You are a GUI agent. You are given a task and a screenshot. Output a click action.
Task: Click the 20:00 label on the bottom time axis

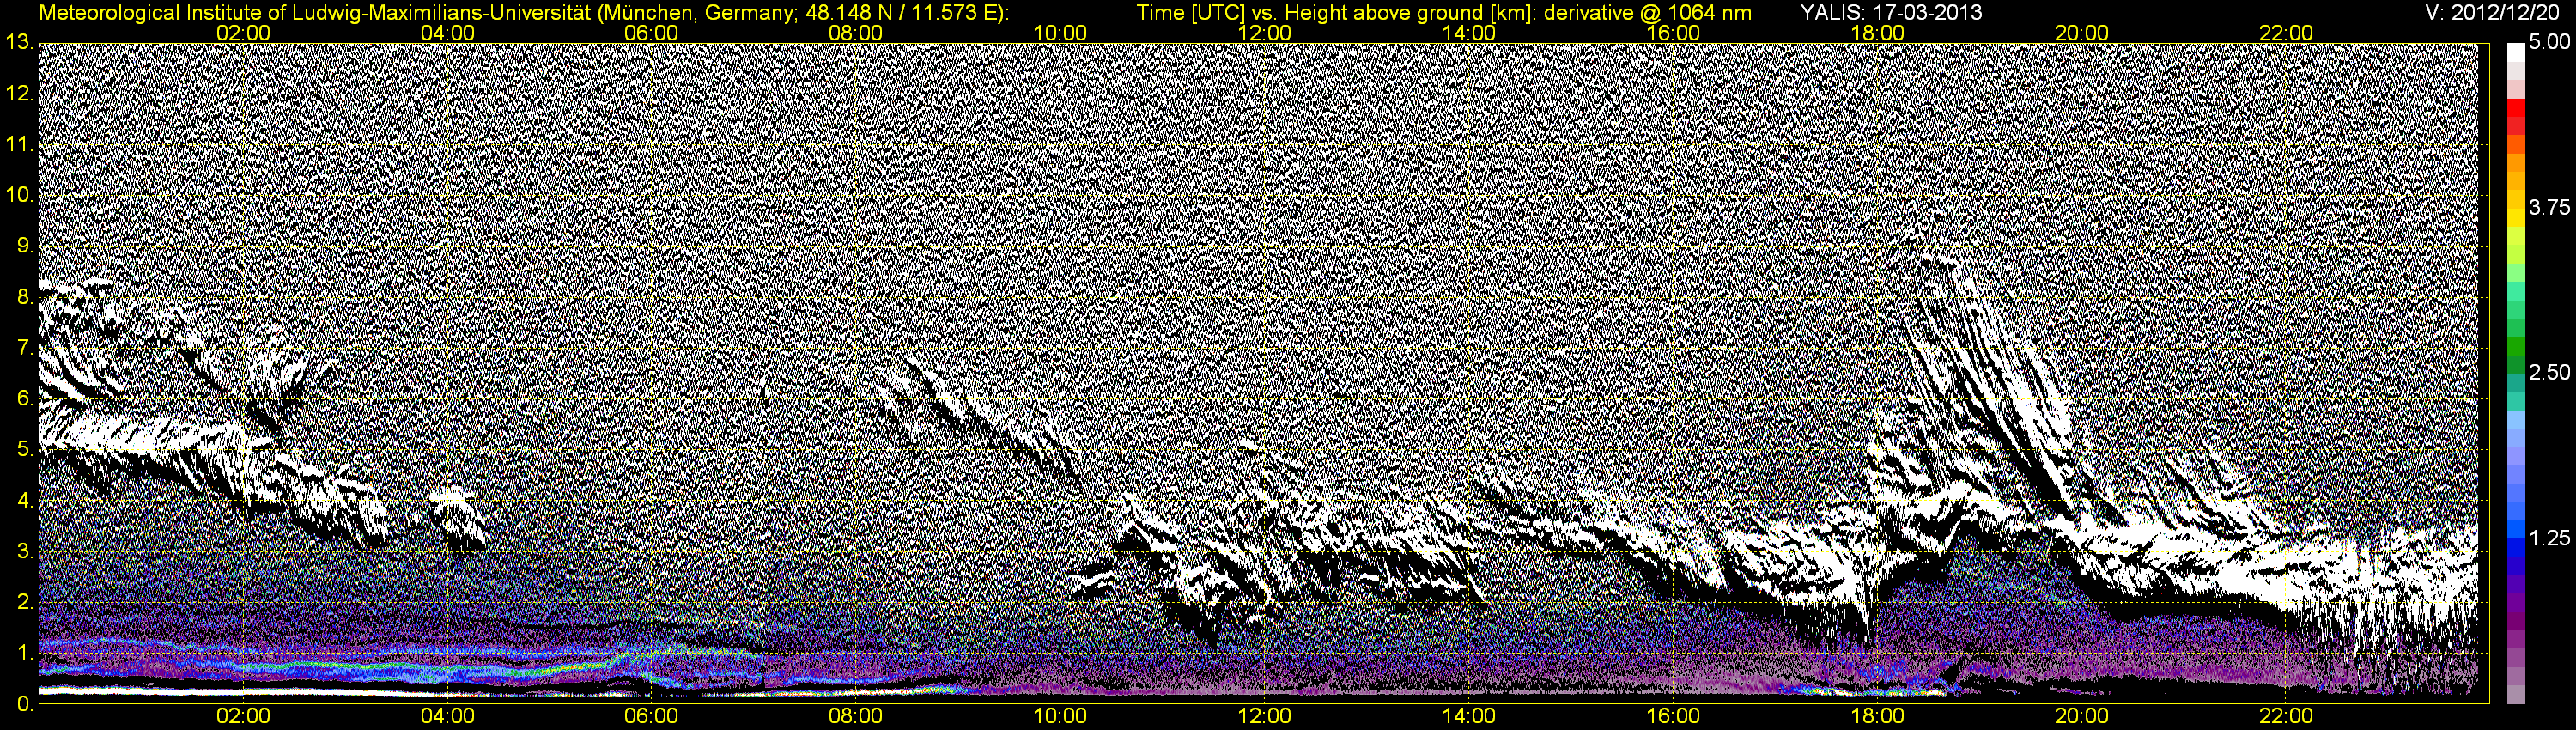[x=2082, y=716]
